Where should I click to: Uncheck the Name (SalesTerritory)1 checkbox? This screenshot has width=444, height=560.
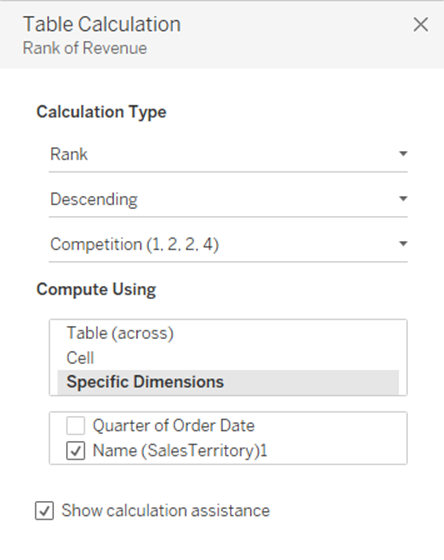(75, 450)
